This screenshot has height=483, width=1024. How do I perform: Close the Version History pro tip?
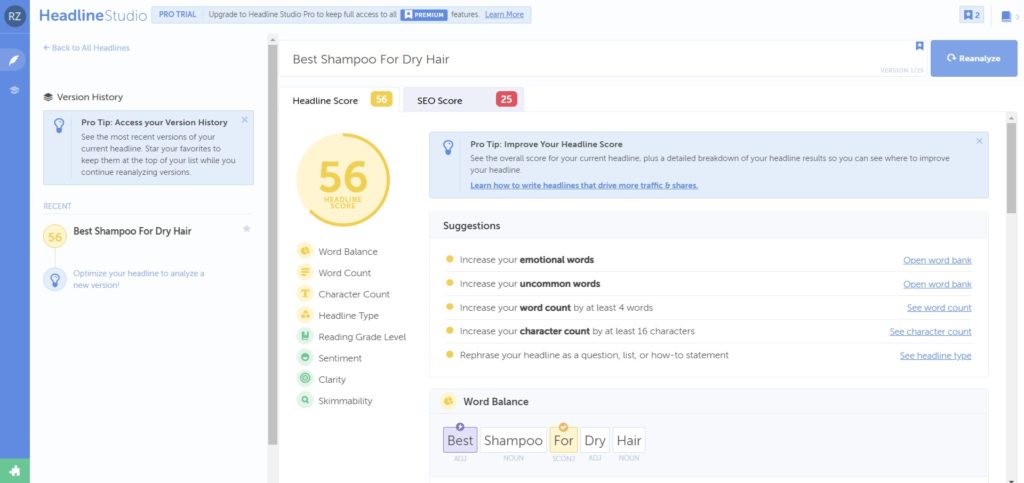tap(245, 120)
